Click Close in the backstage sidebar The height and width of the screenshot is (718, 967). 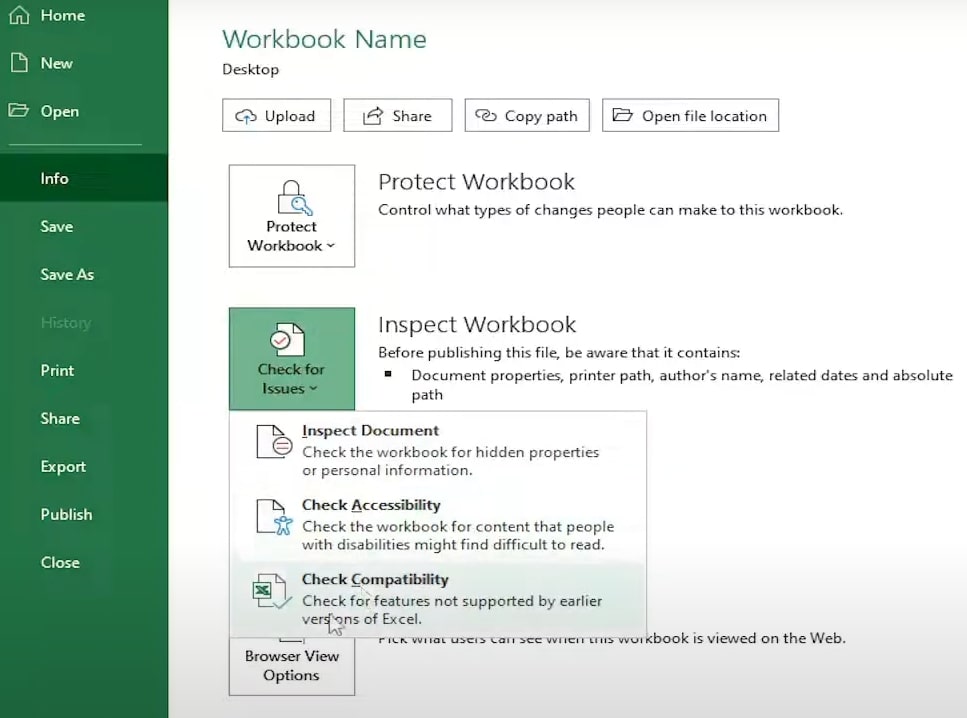[60, 562]
